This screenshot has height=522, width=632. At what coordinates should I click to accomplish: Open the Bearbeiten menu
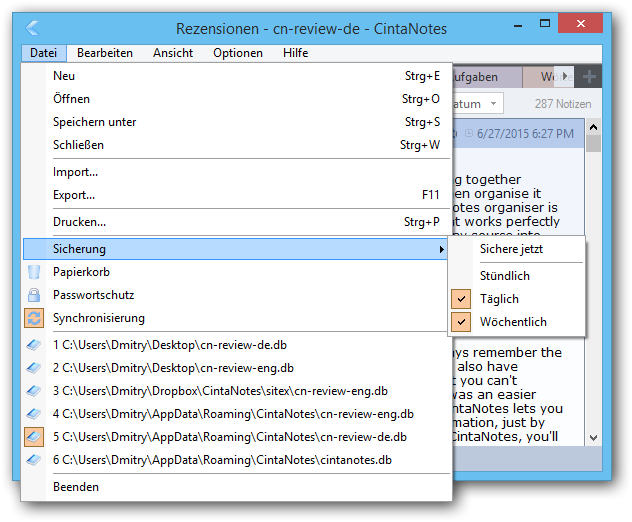(105, 53)
